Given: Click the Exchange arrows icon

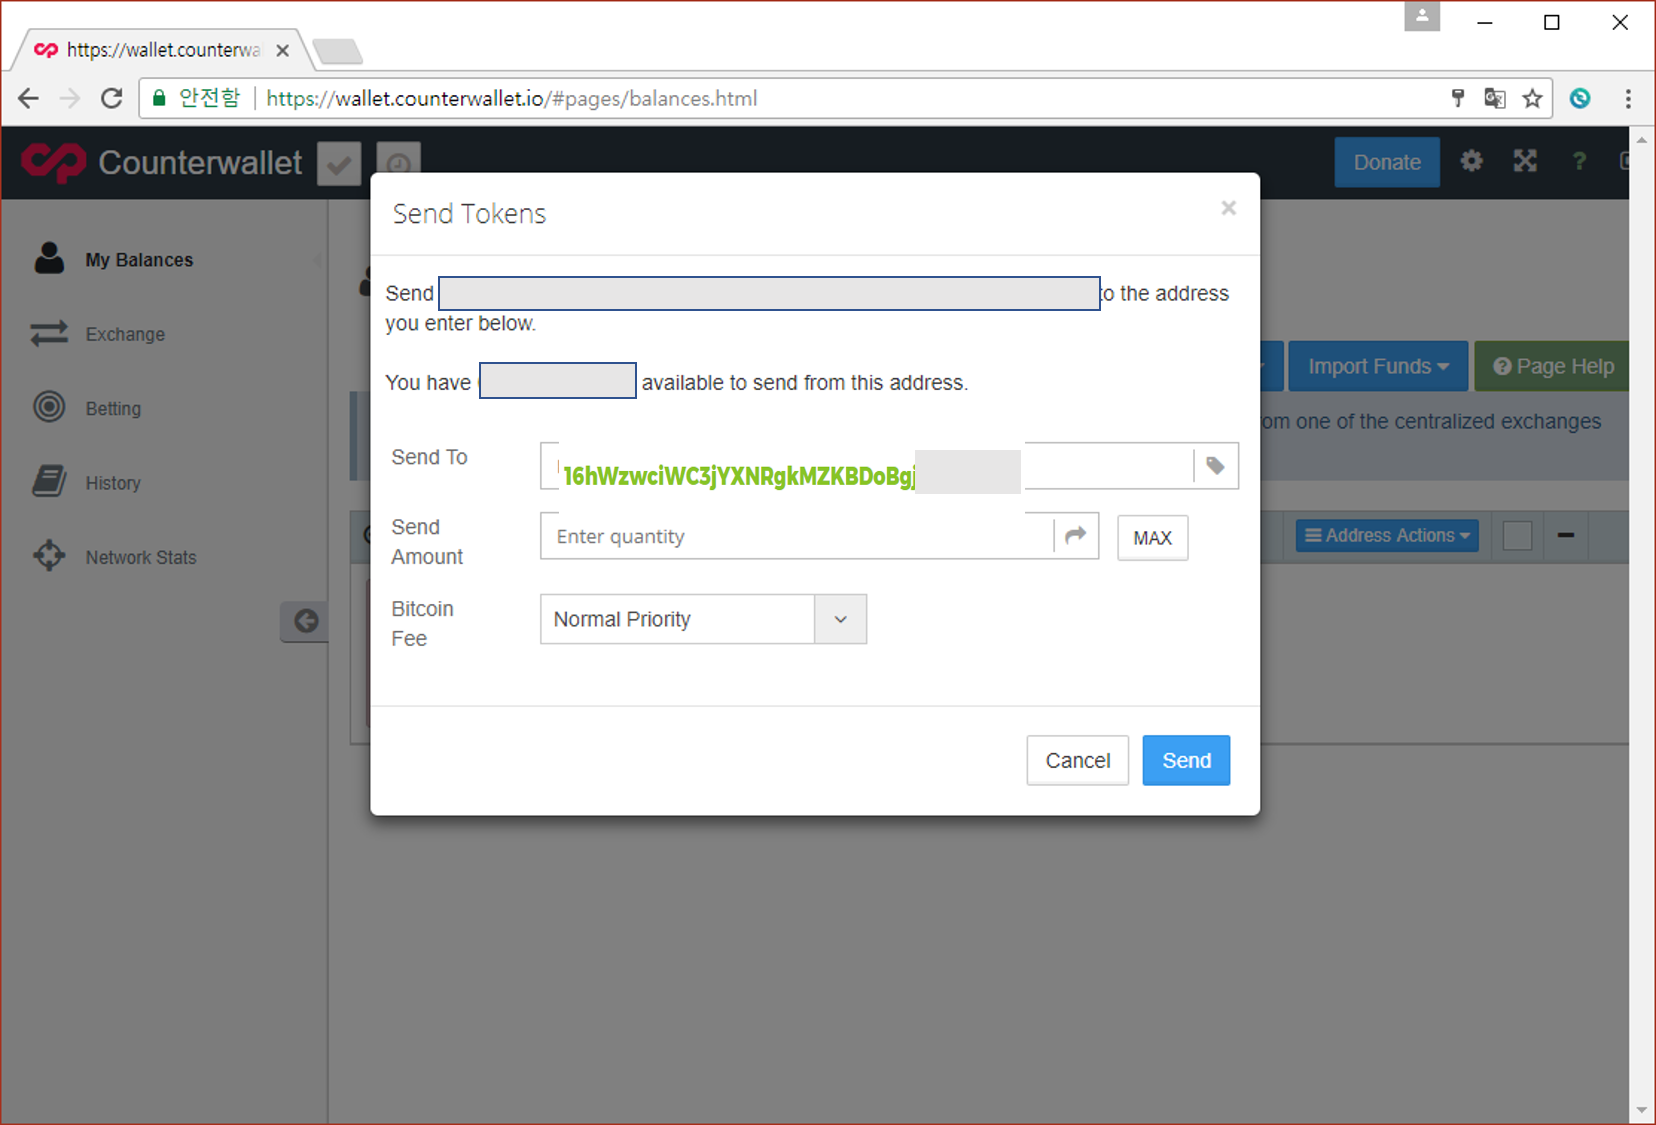Looking at the screenshot, I should click(x=49, y=333).
